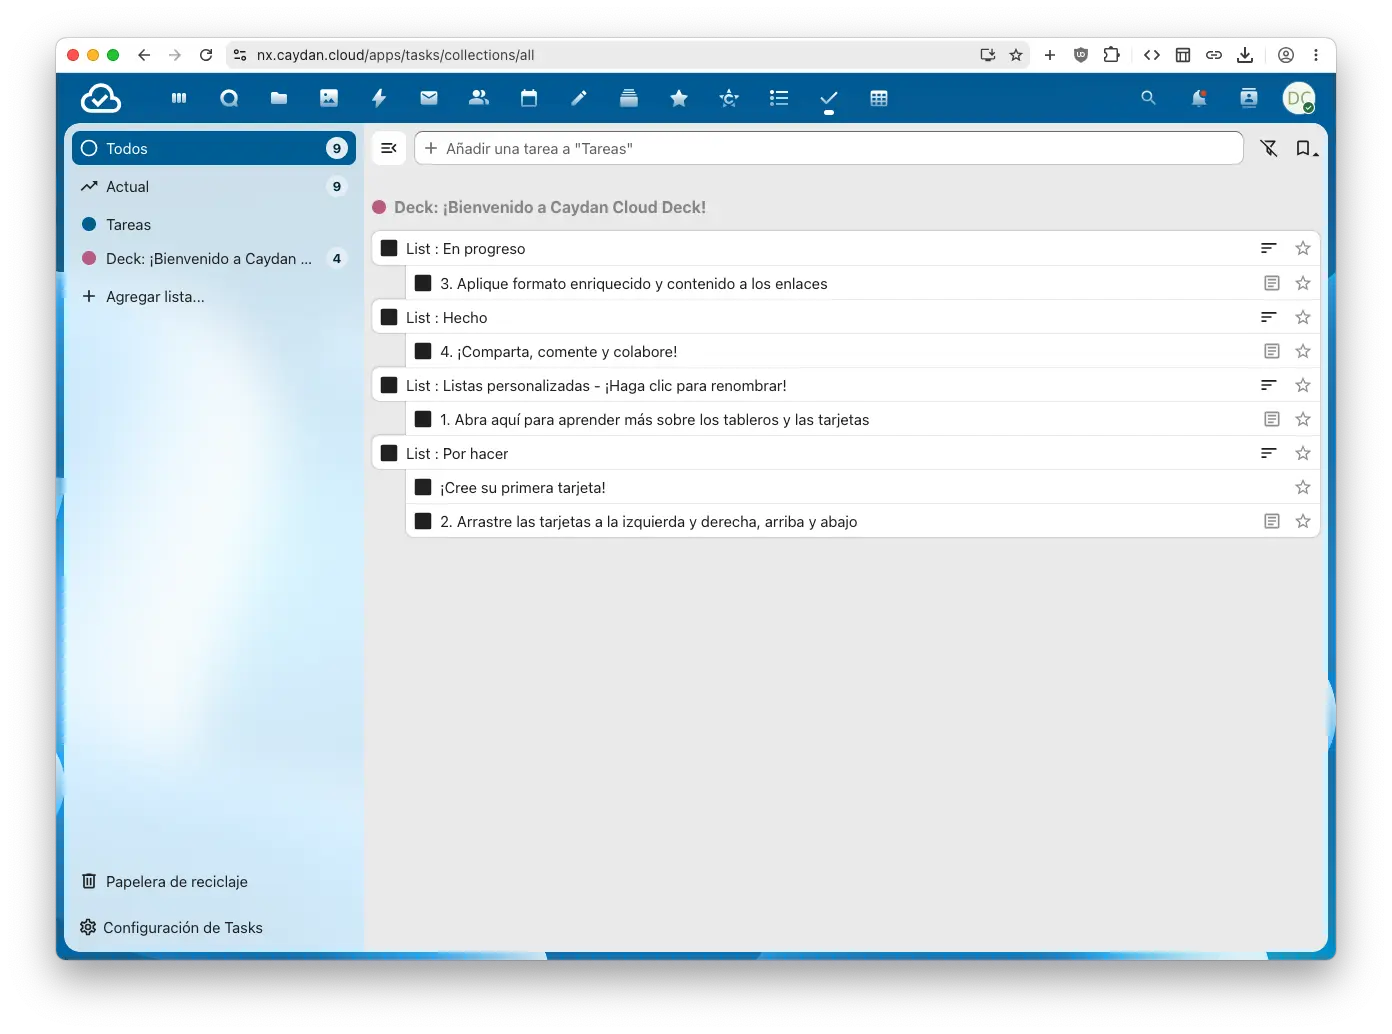Open 'Configuración de Tasks' settings

[214, 927]
